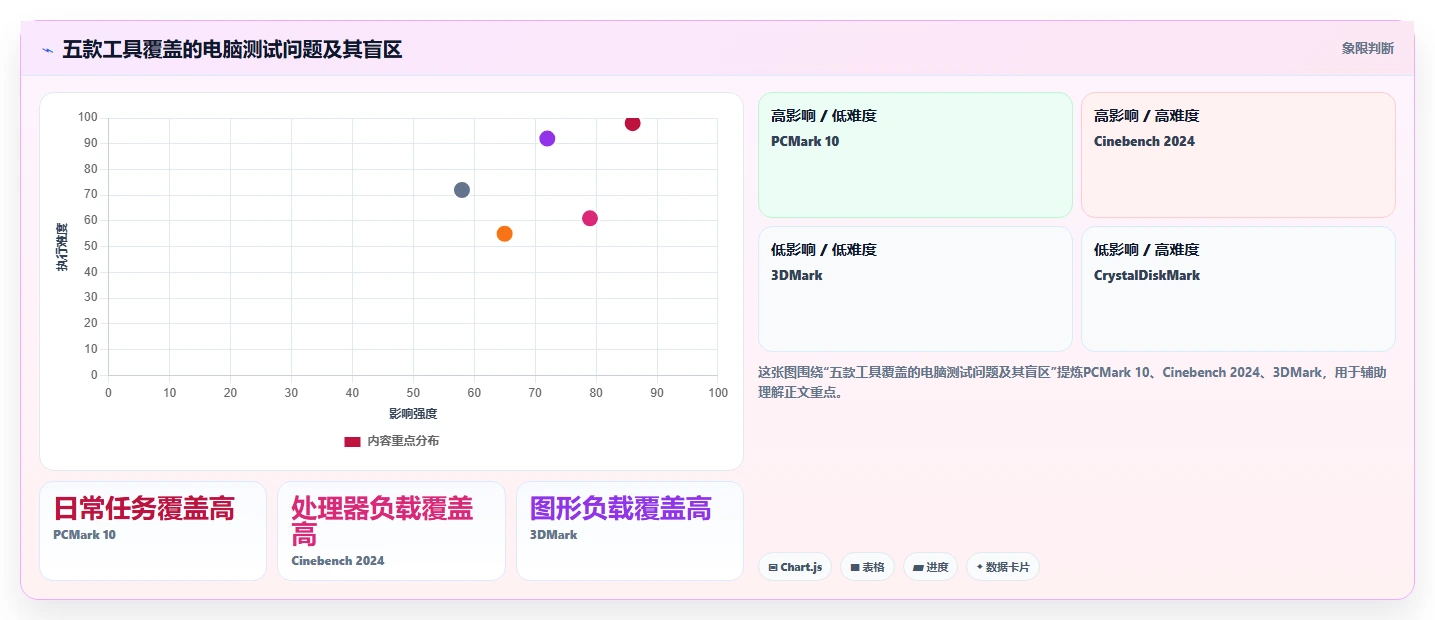Click the Chart.js tag chip

pos(795,567)
